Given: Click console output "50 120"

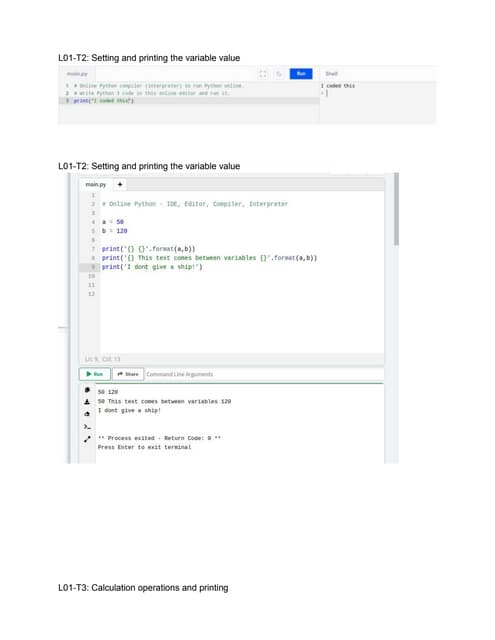Looking at the screenshot, I should [108, 392].
